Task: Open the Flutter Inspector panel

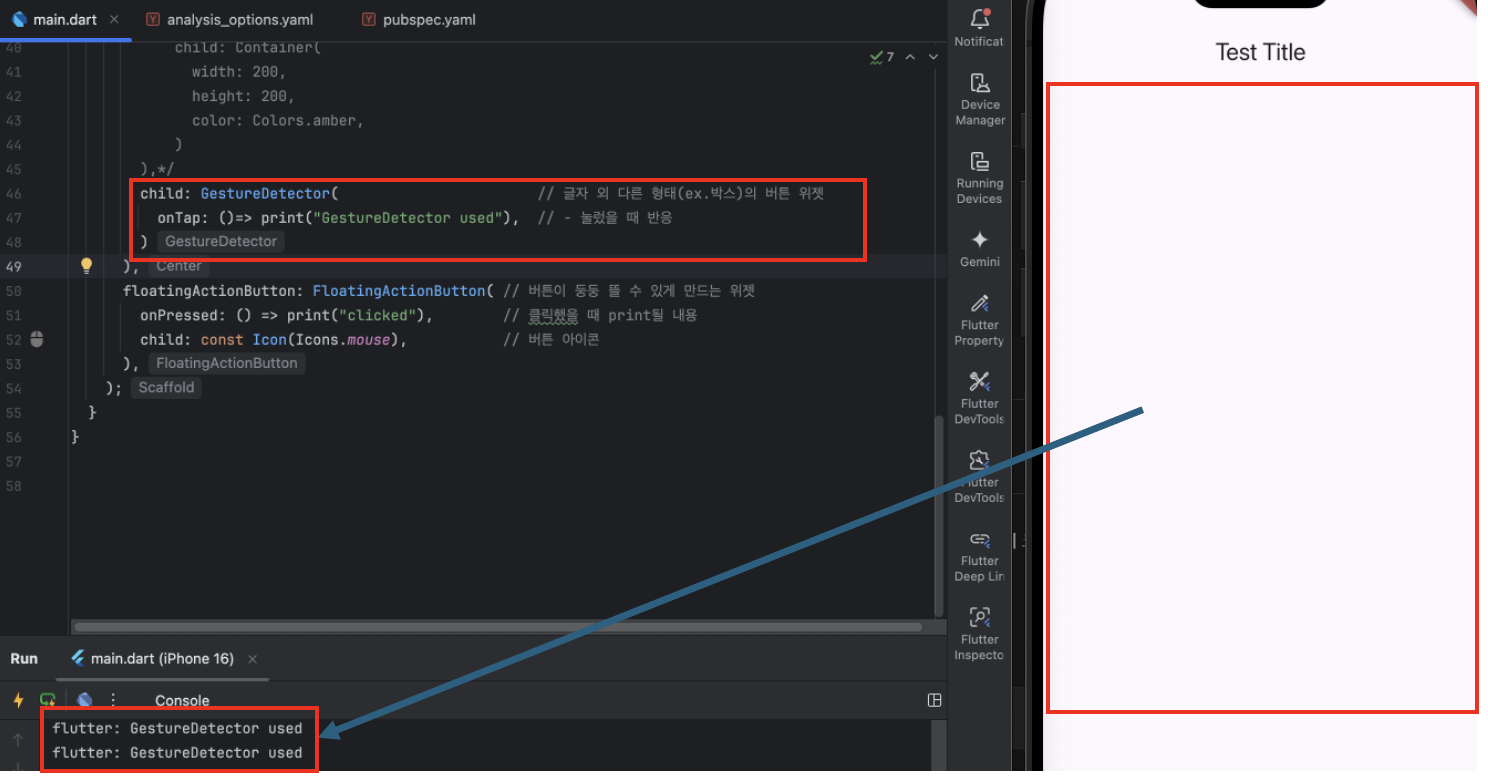Action: pyautogui.click(x=979, y=635)
